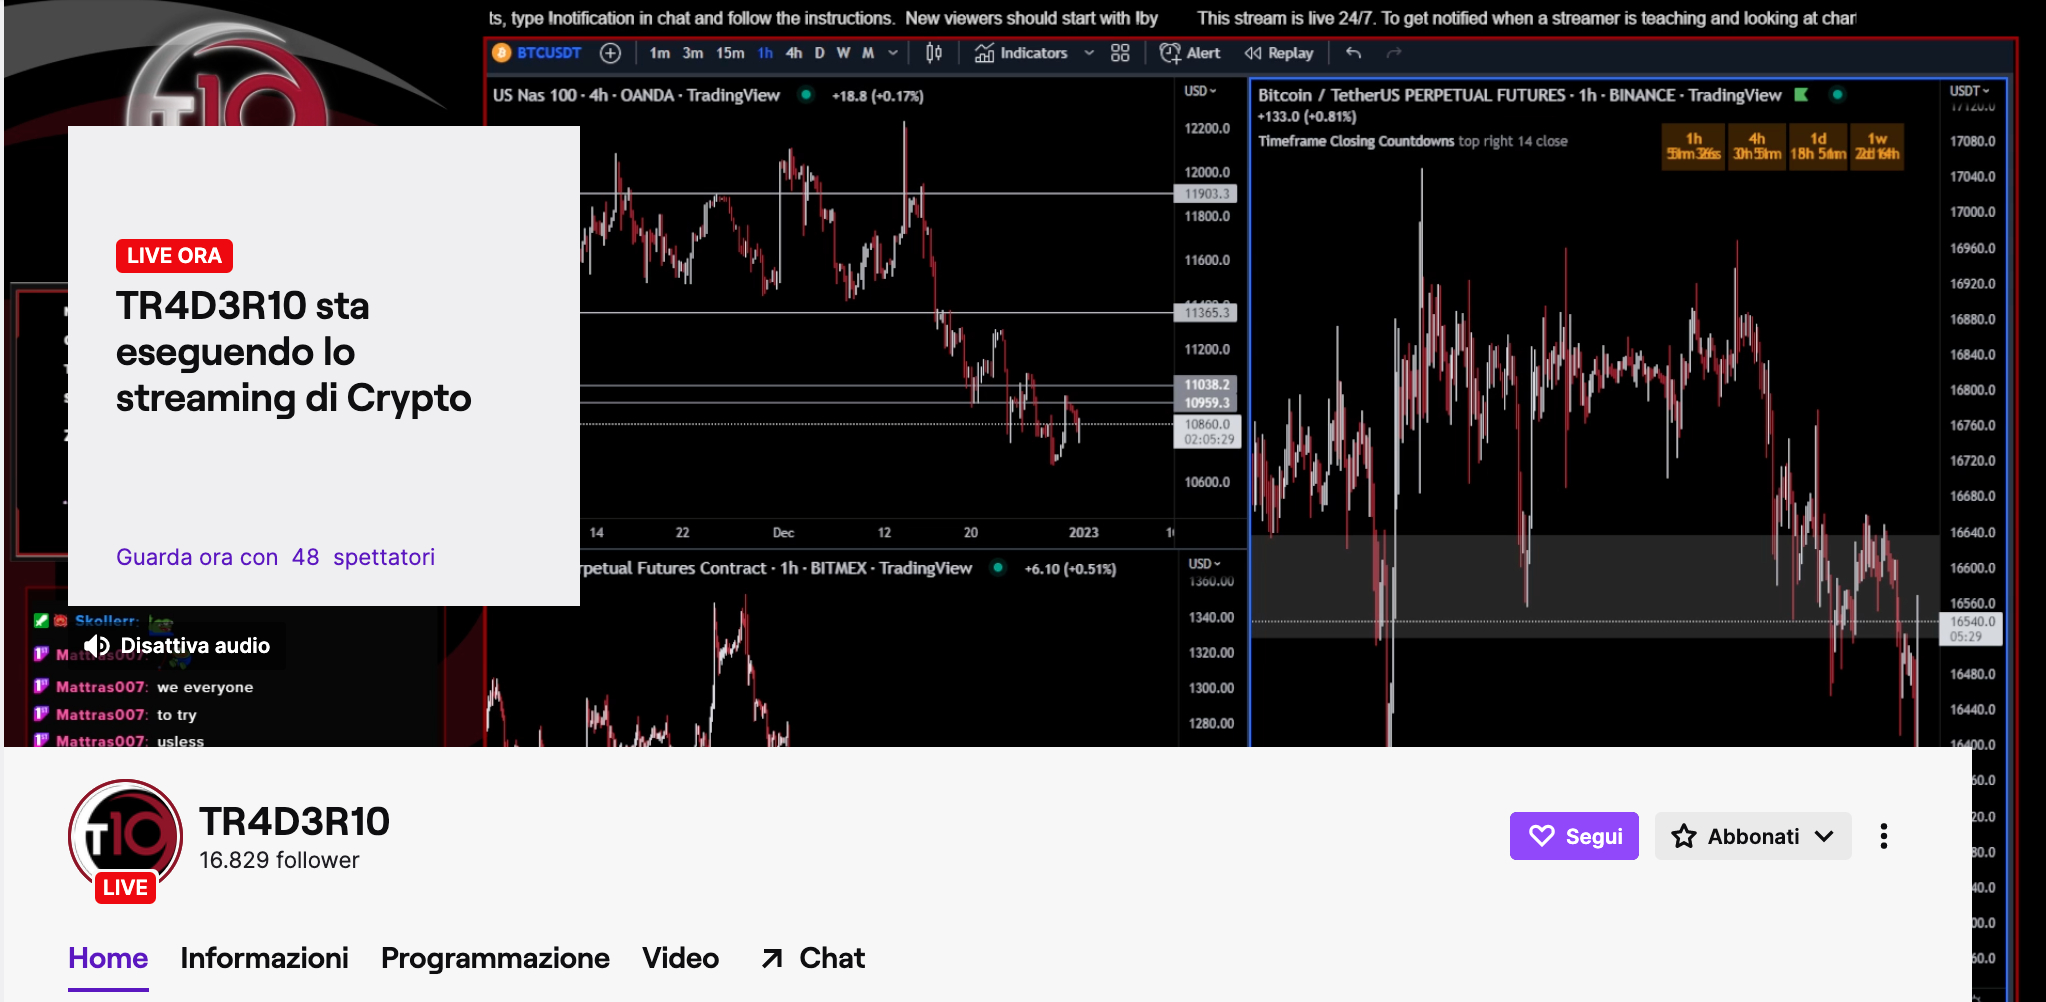Select the M monthly timeframe
This screenshot has width=2046, height=1002.
(x=868, y=53)
